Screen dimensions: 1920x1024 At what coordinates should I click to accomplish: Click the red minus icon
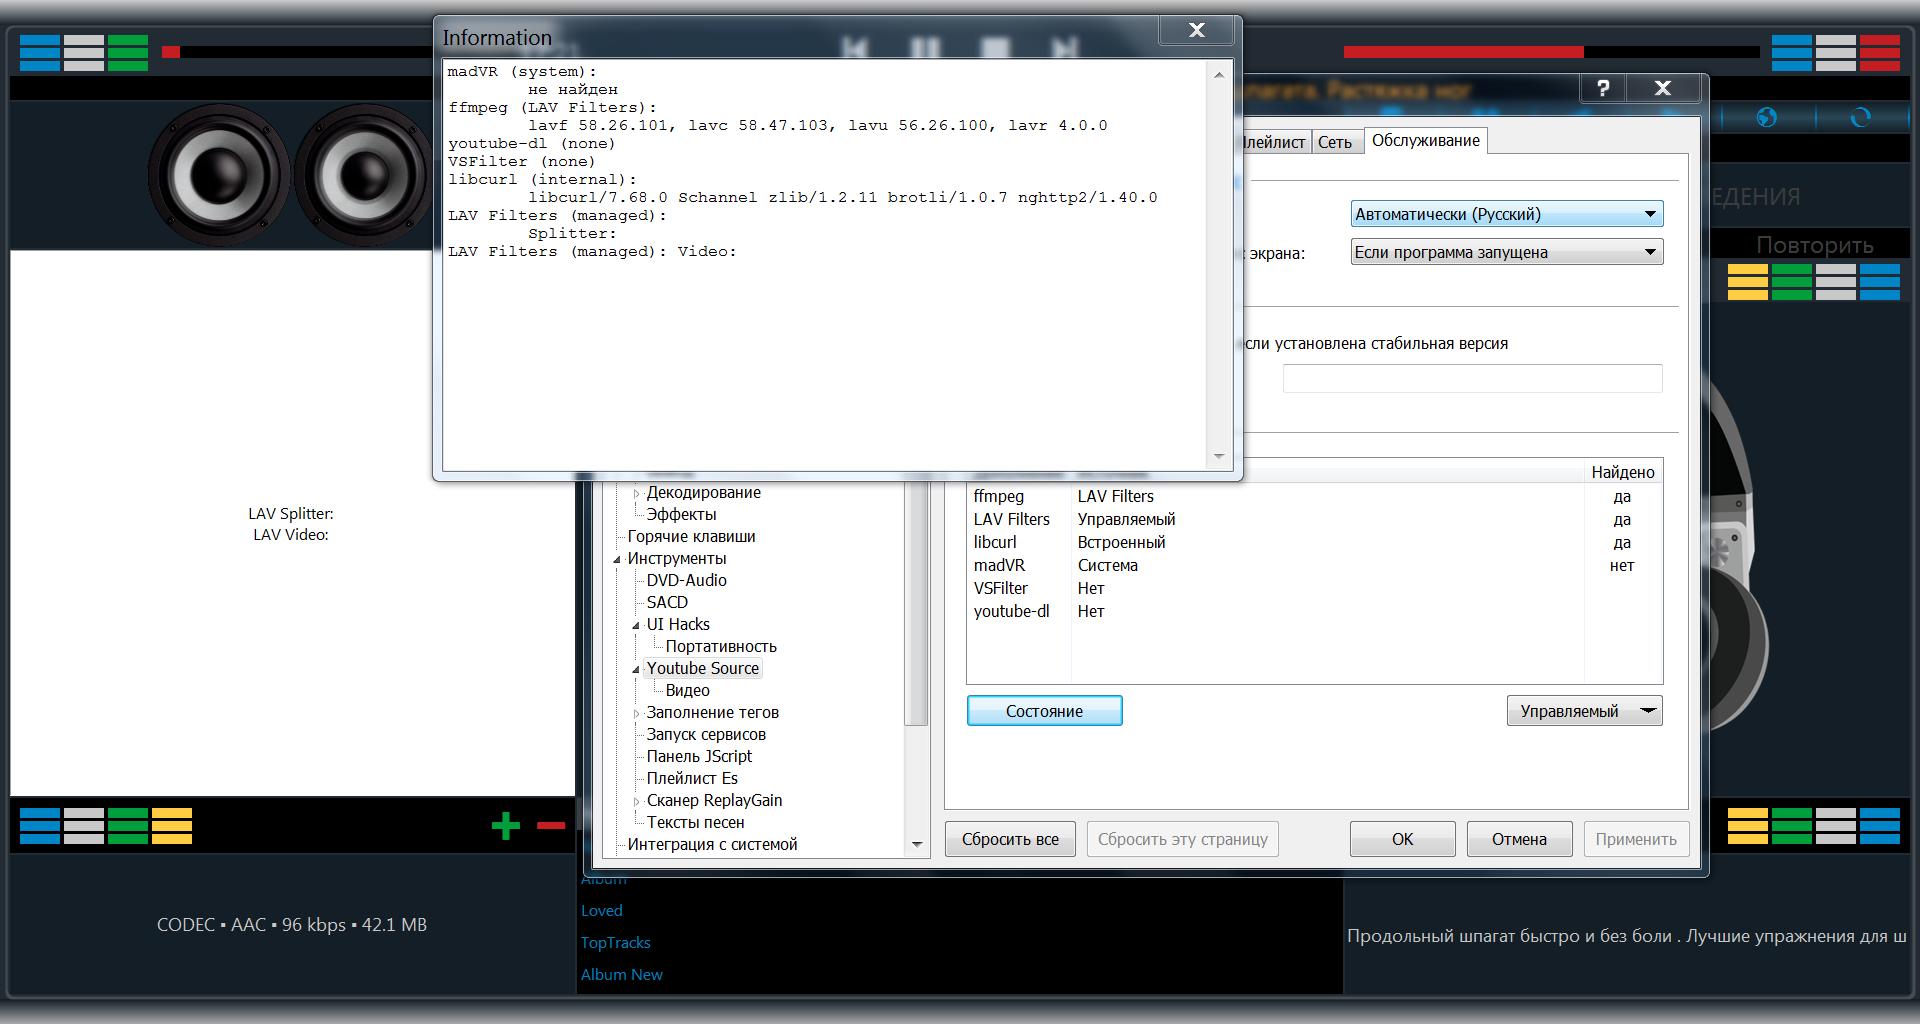[550, 826]
